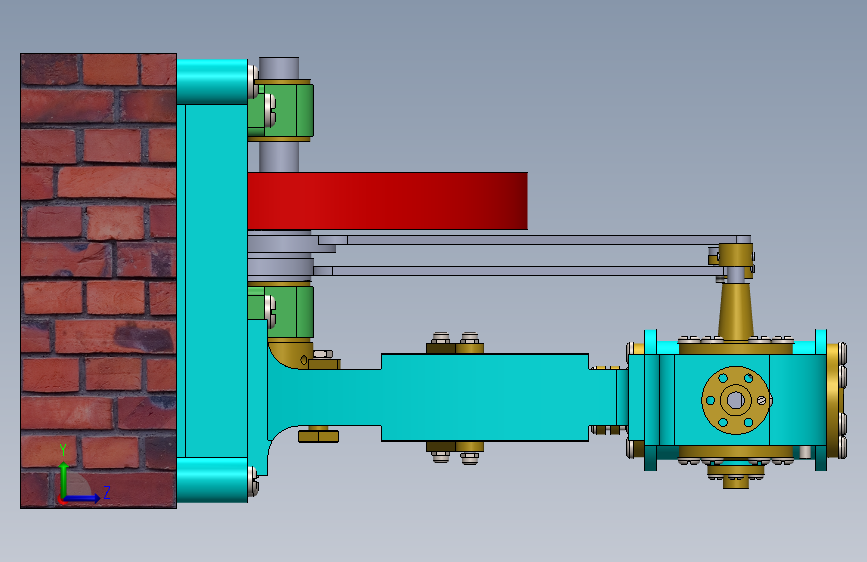This screenshot has width=867, height=562.
Task: Select the lower gray connecting rod
Action: [517, 270]
